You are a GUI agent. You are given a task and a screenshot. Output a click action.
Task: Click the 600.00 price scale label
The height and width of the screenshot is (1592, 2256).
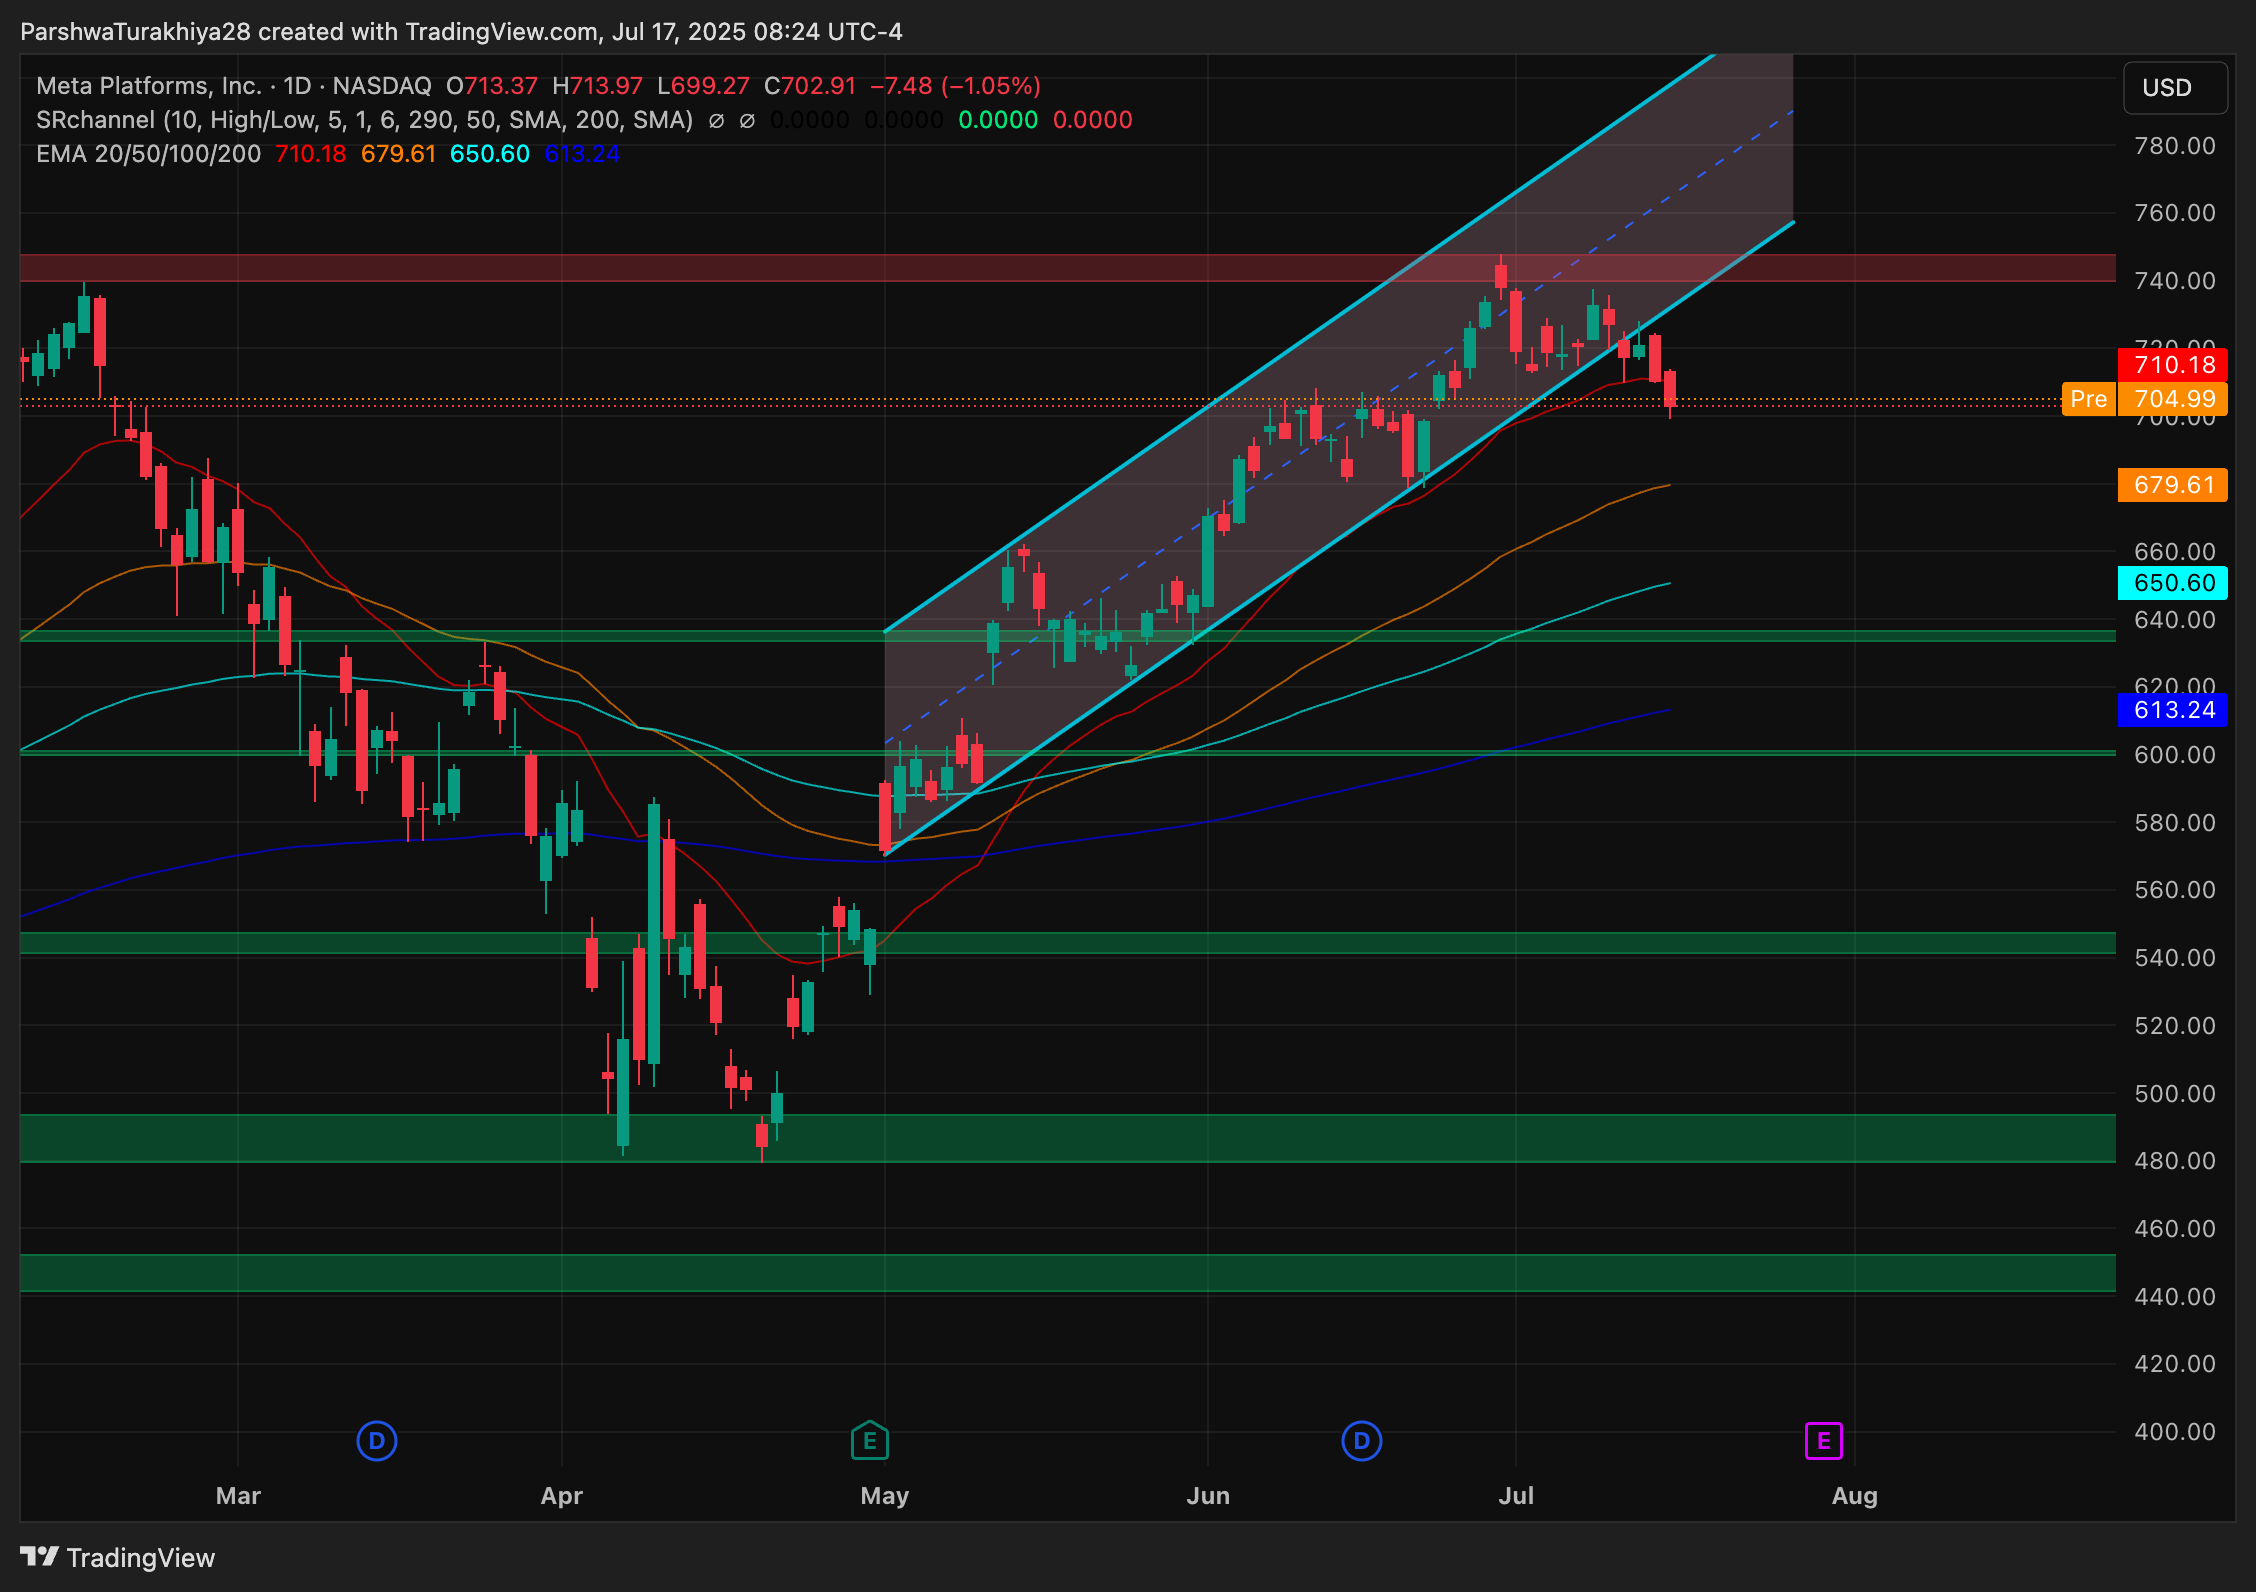tap(2174, 755)
